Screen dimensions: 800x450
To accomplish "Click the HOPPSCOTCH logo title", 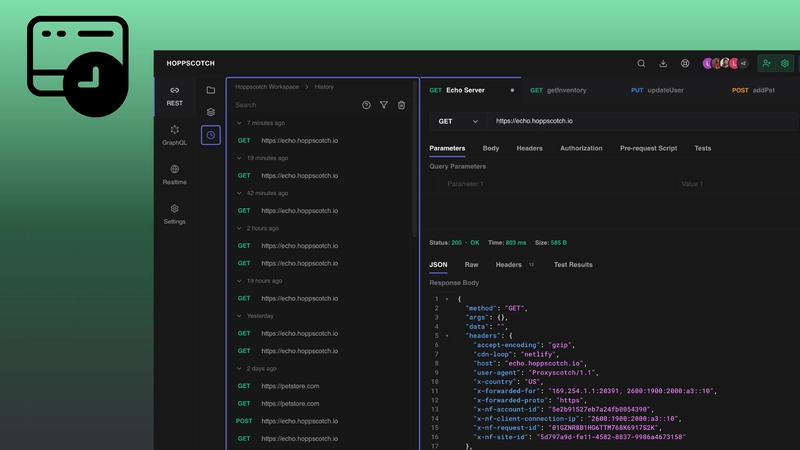I will [x=190, y=63].
